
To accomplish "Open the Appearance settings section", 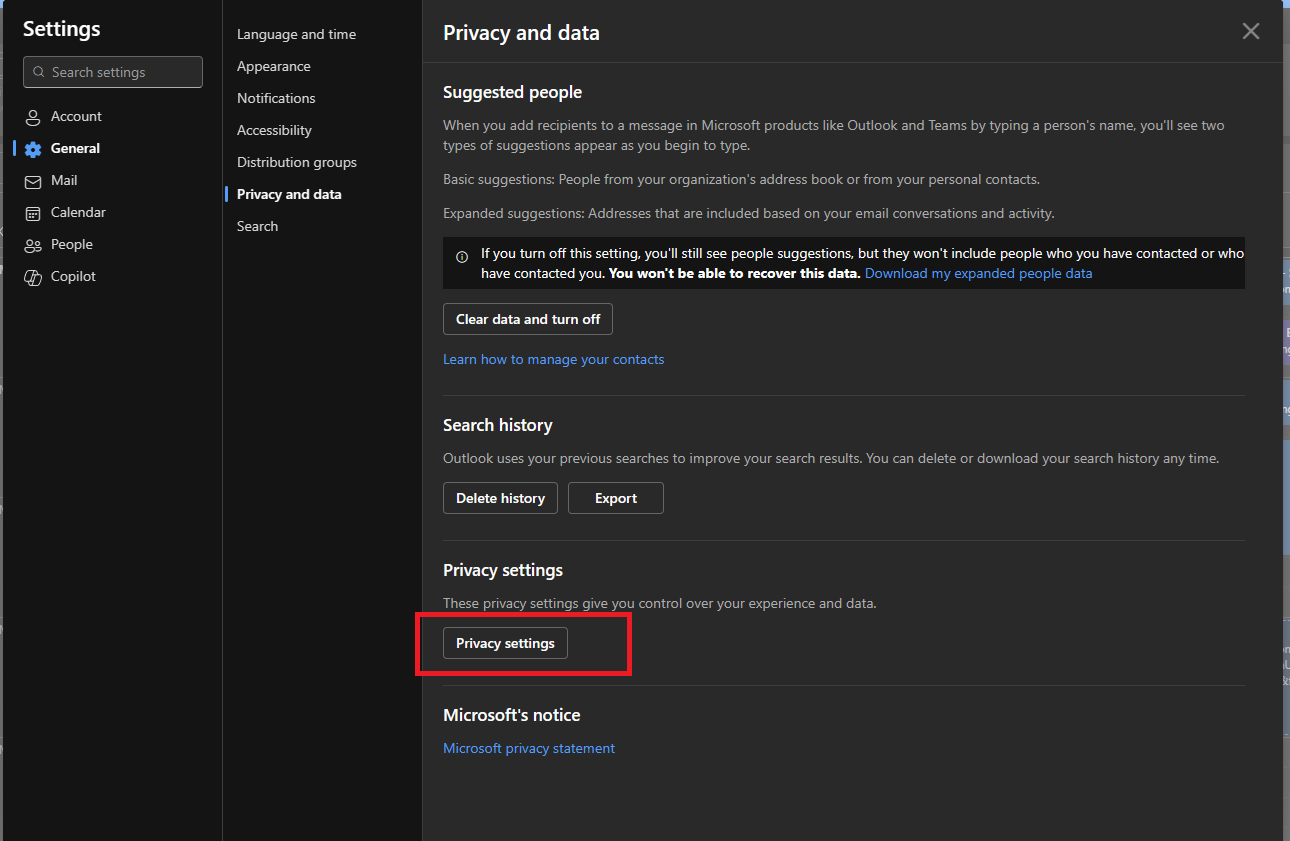I will 273,66.
